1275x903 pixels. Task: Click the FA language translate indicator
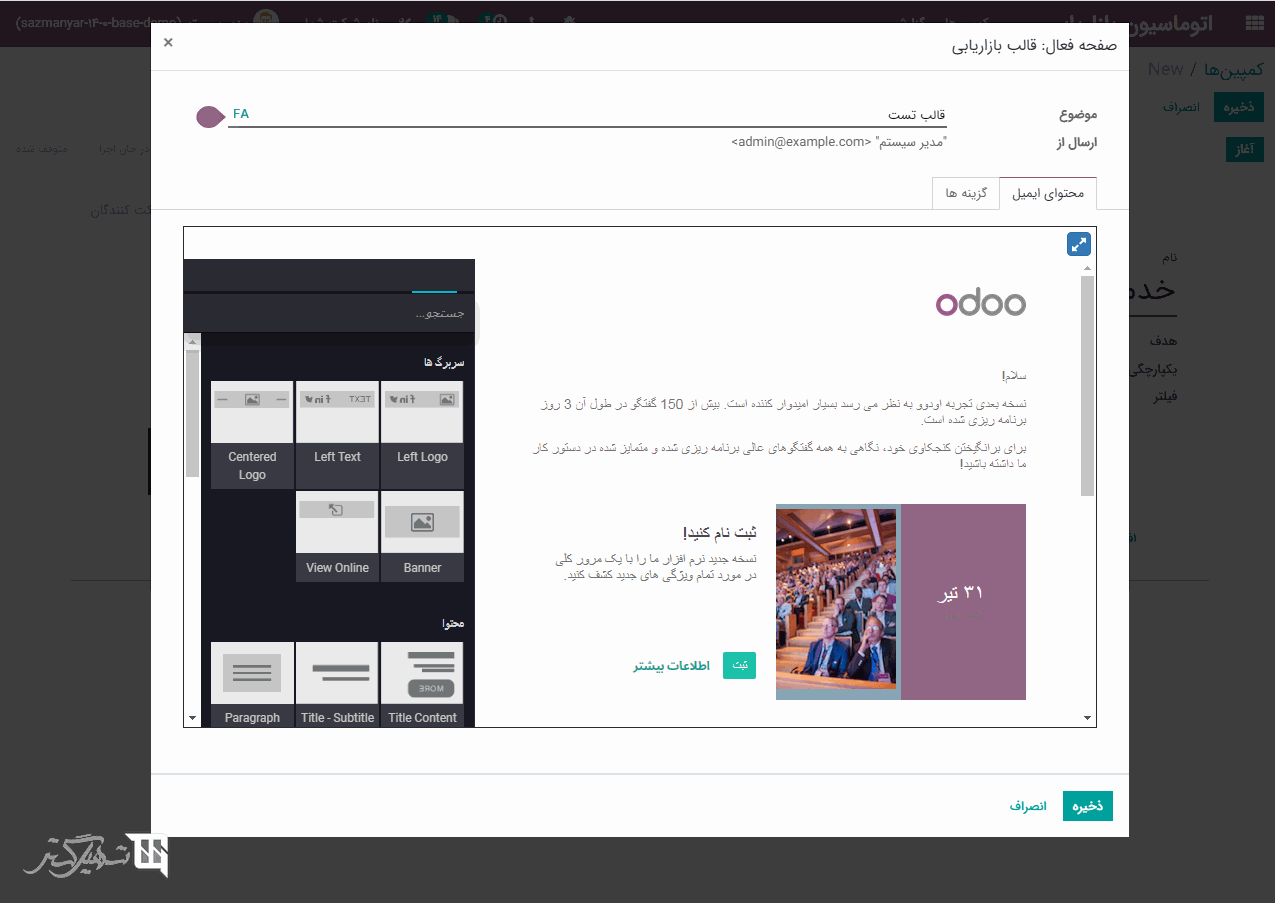(x=240, y=114)
